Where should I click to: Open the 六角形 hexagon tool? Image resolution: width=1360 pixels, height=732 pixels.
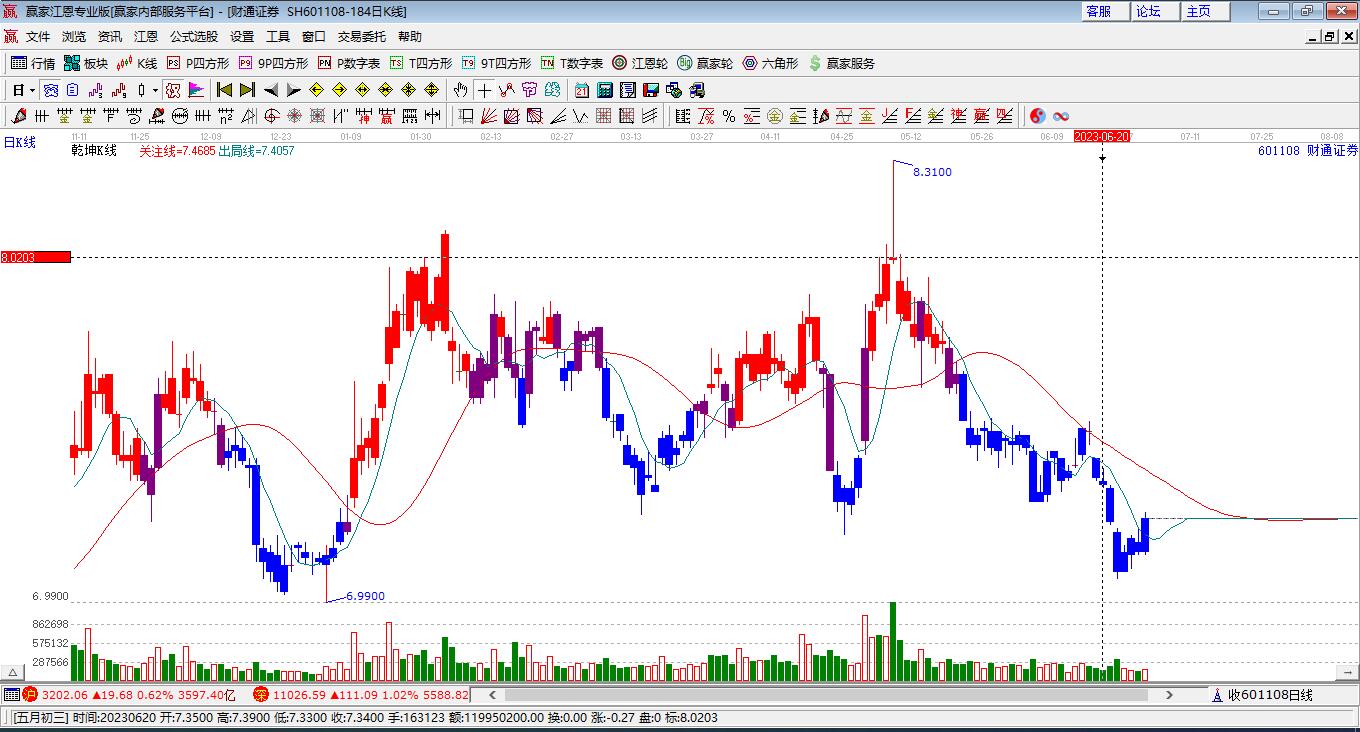pos(770,63)
